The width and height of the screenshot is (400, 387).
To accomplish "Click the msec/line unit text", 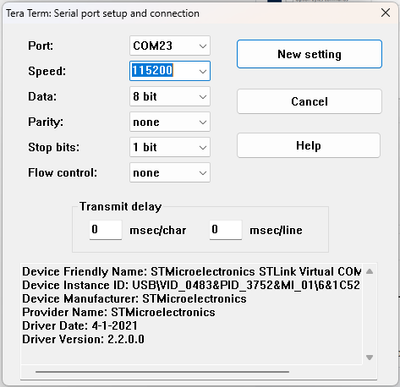I will (276, 230).
